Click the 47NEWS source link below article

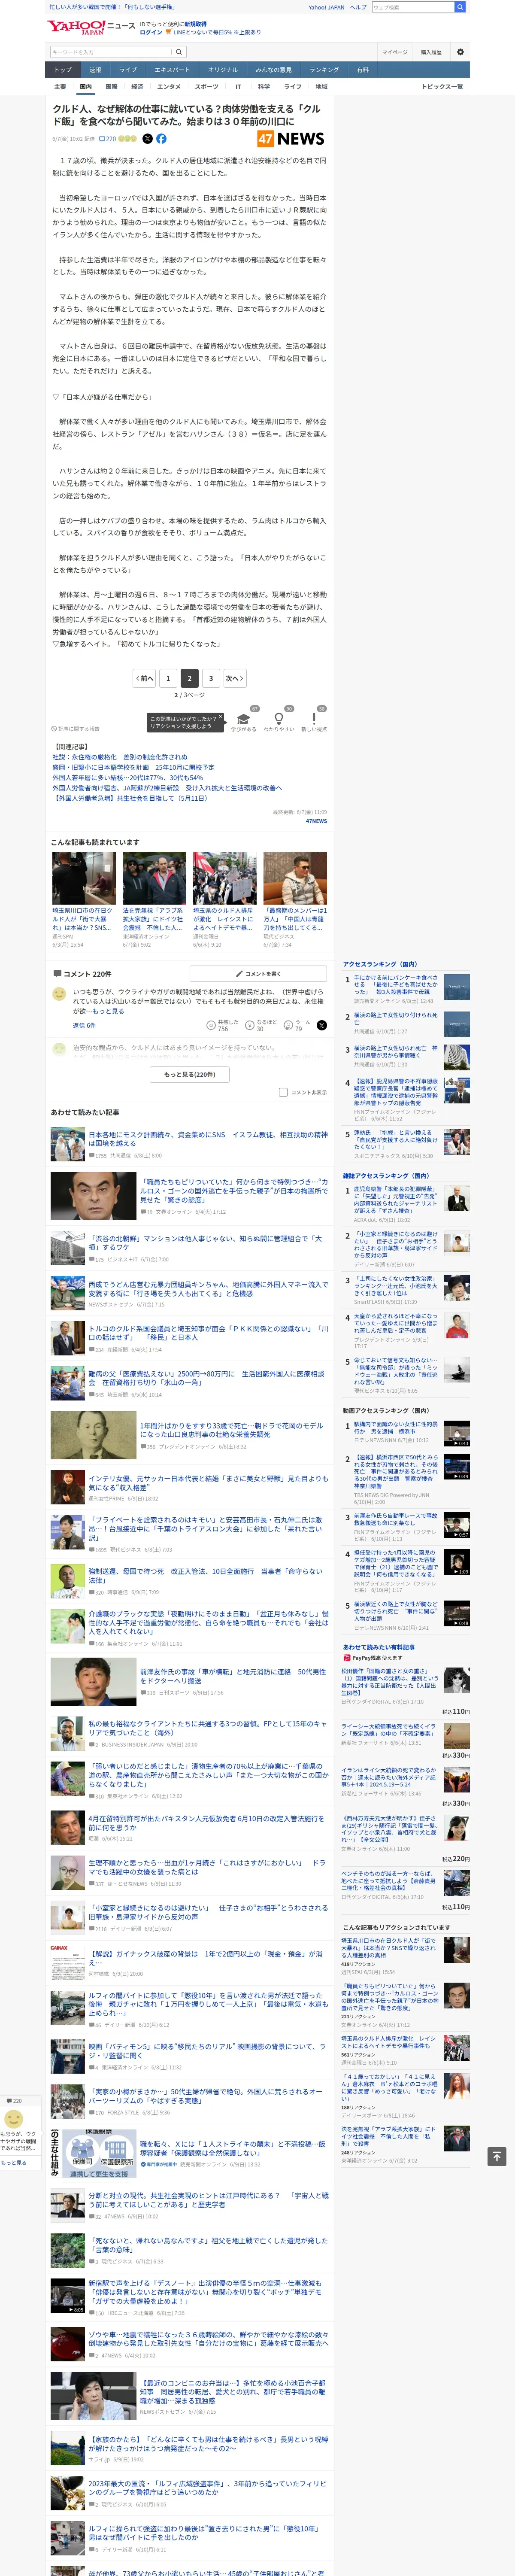click(x=316, y=821)
